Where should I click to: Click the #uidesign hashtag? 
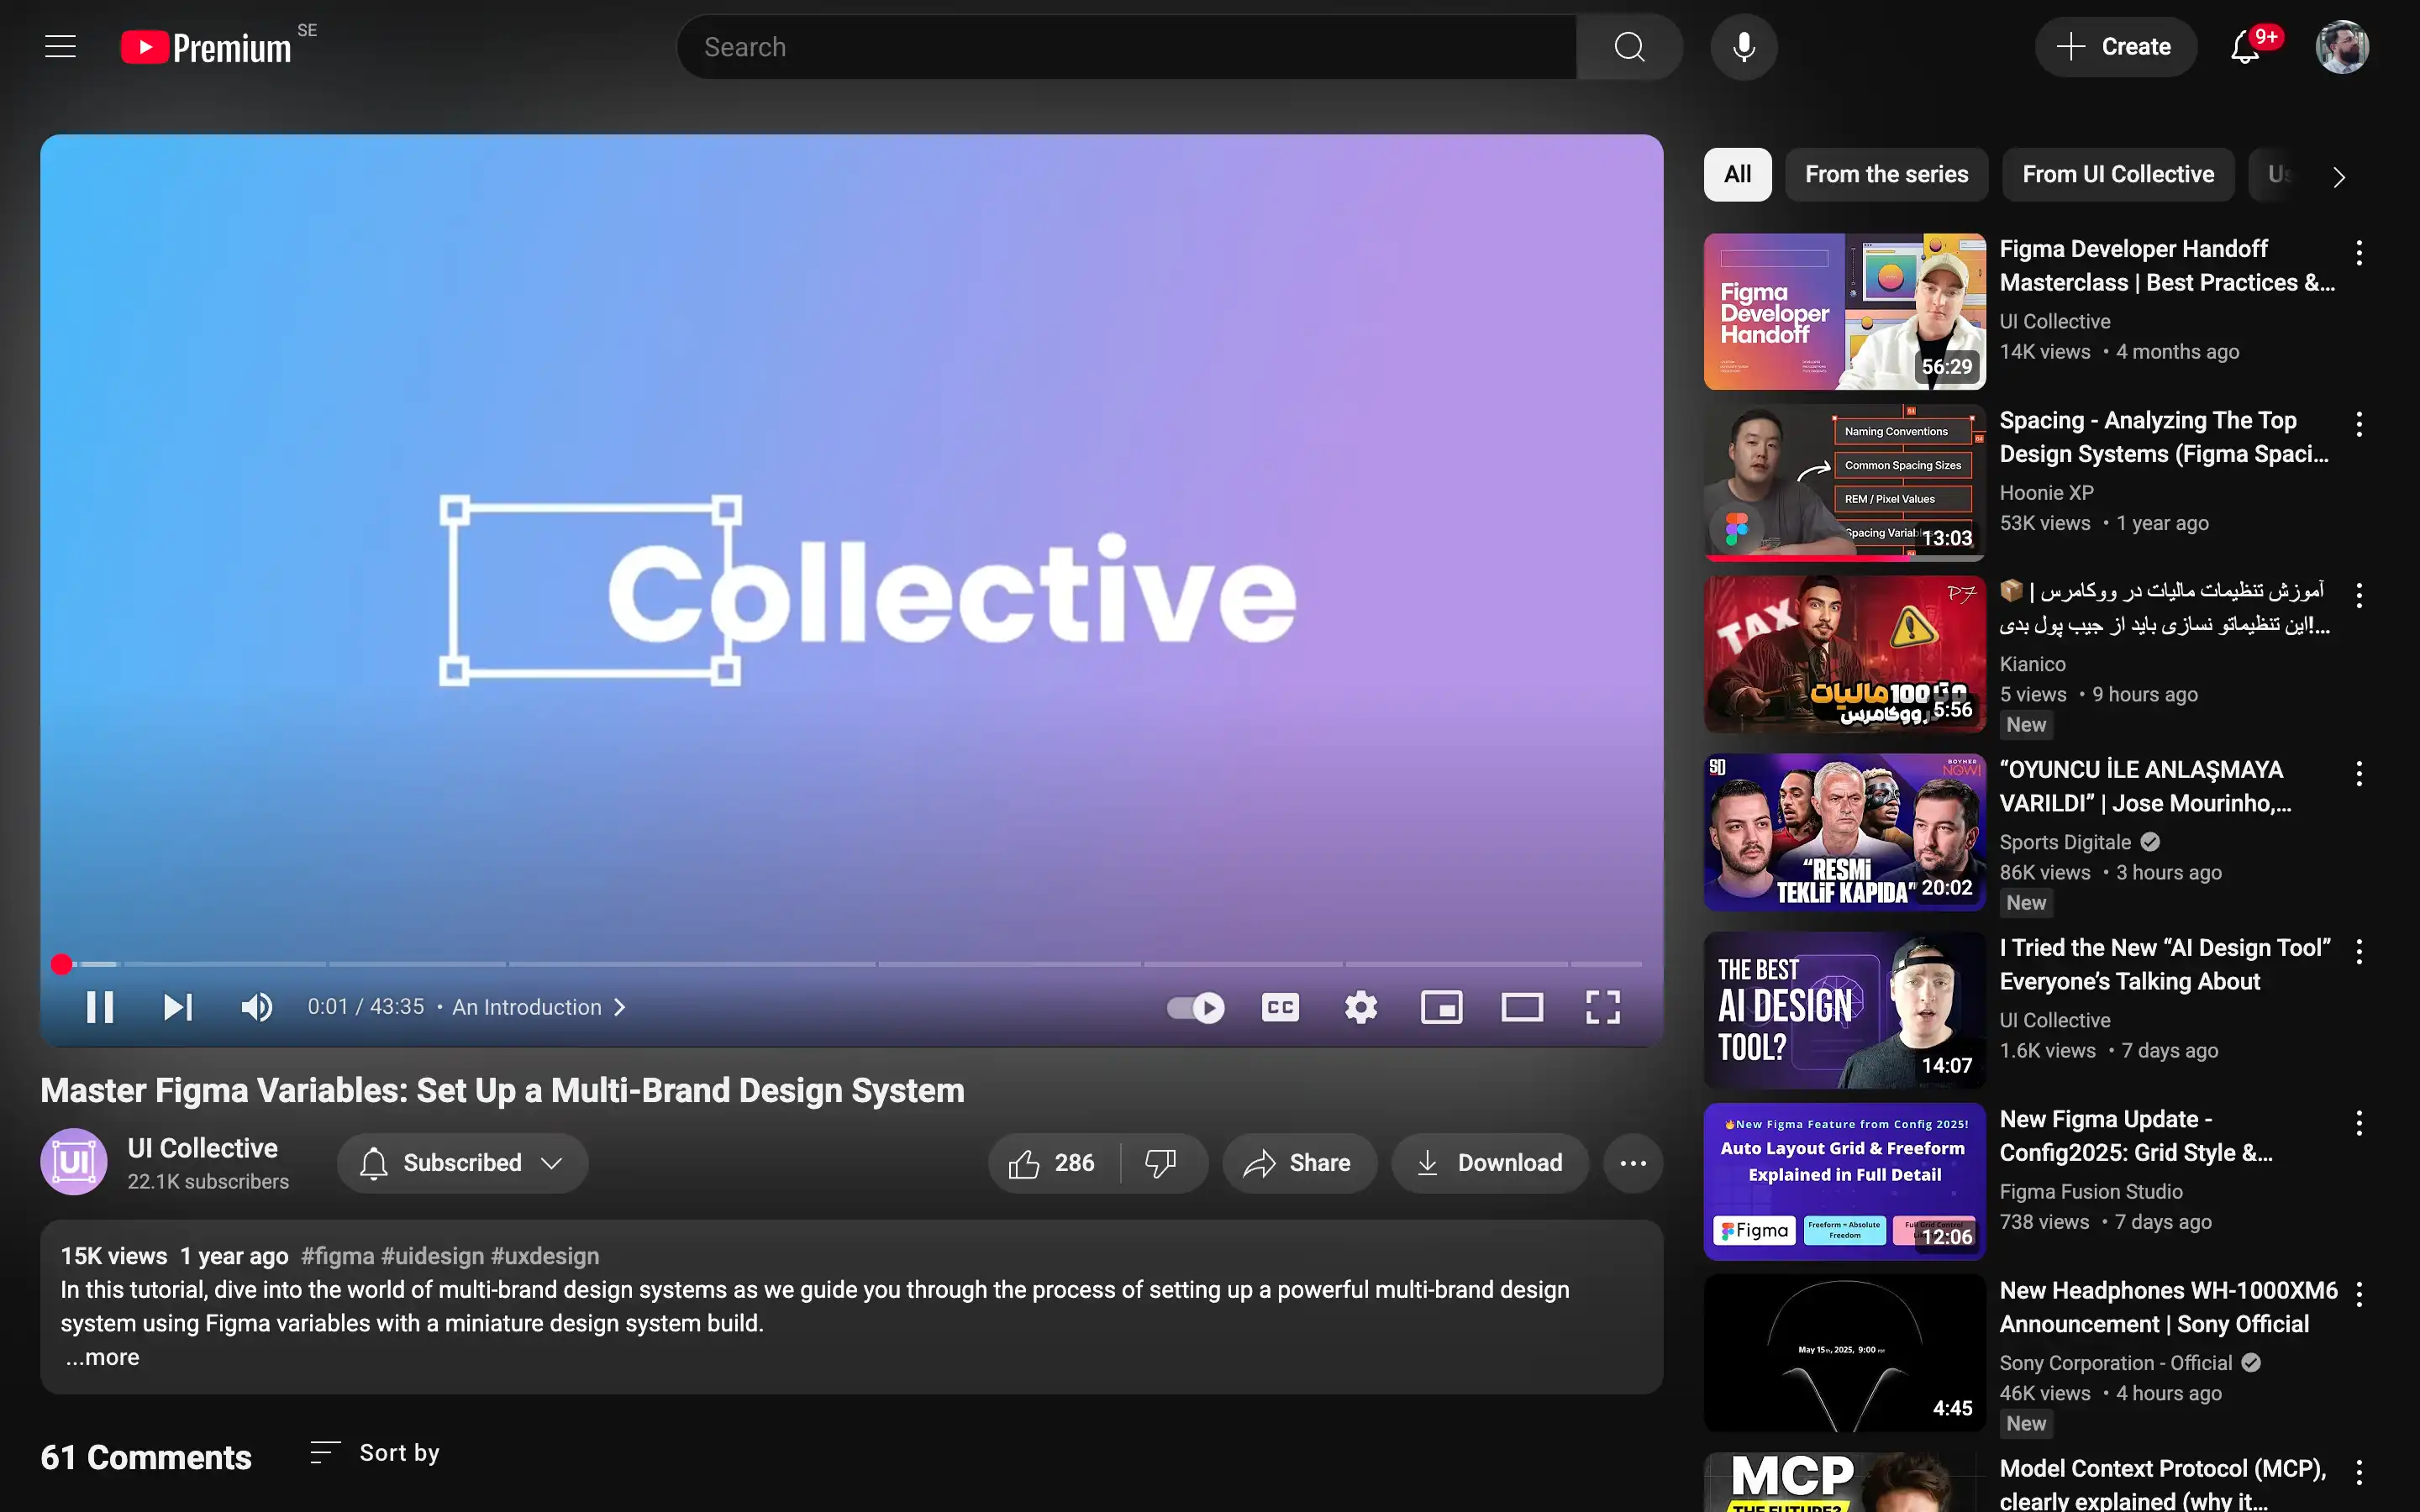432,1256
